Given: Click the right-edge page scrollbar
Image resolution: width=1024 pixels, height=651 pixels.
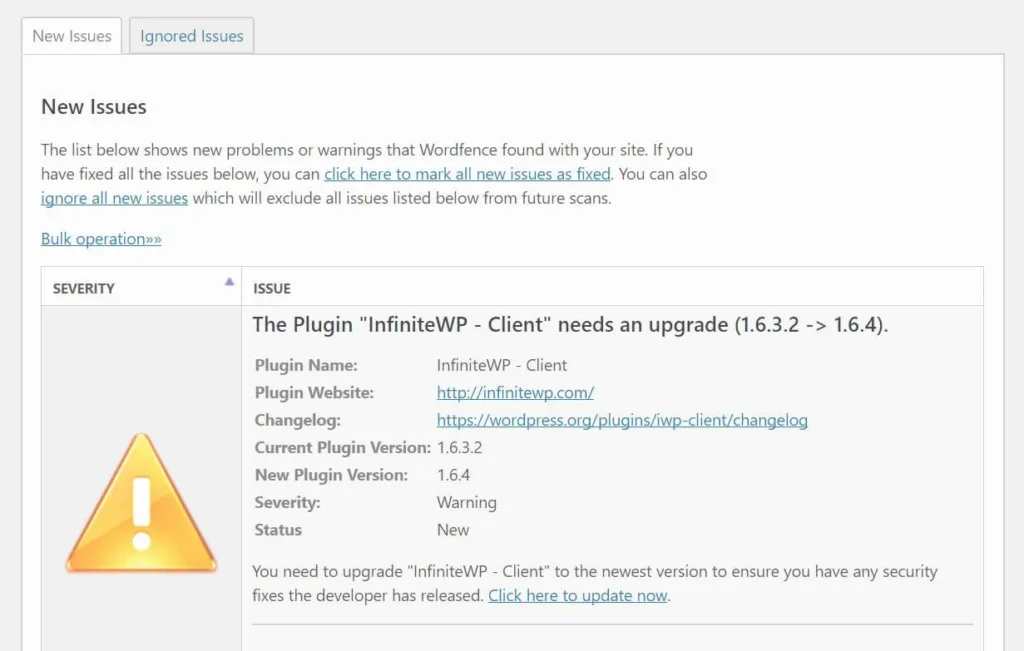Looking at the screenshot, I should 1018,325.
